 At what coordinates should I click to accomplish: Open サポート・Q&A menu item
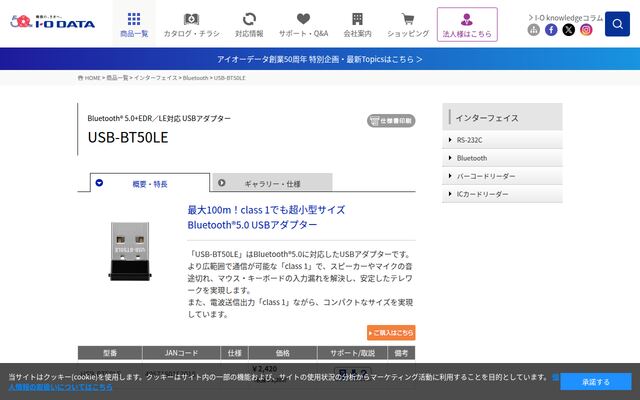tap(303, 25)
